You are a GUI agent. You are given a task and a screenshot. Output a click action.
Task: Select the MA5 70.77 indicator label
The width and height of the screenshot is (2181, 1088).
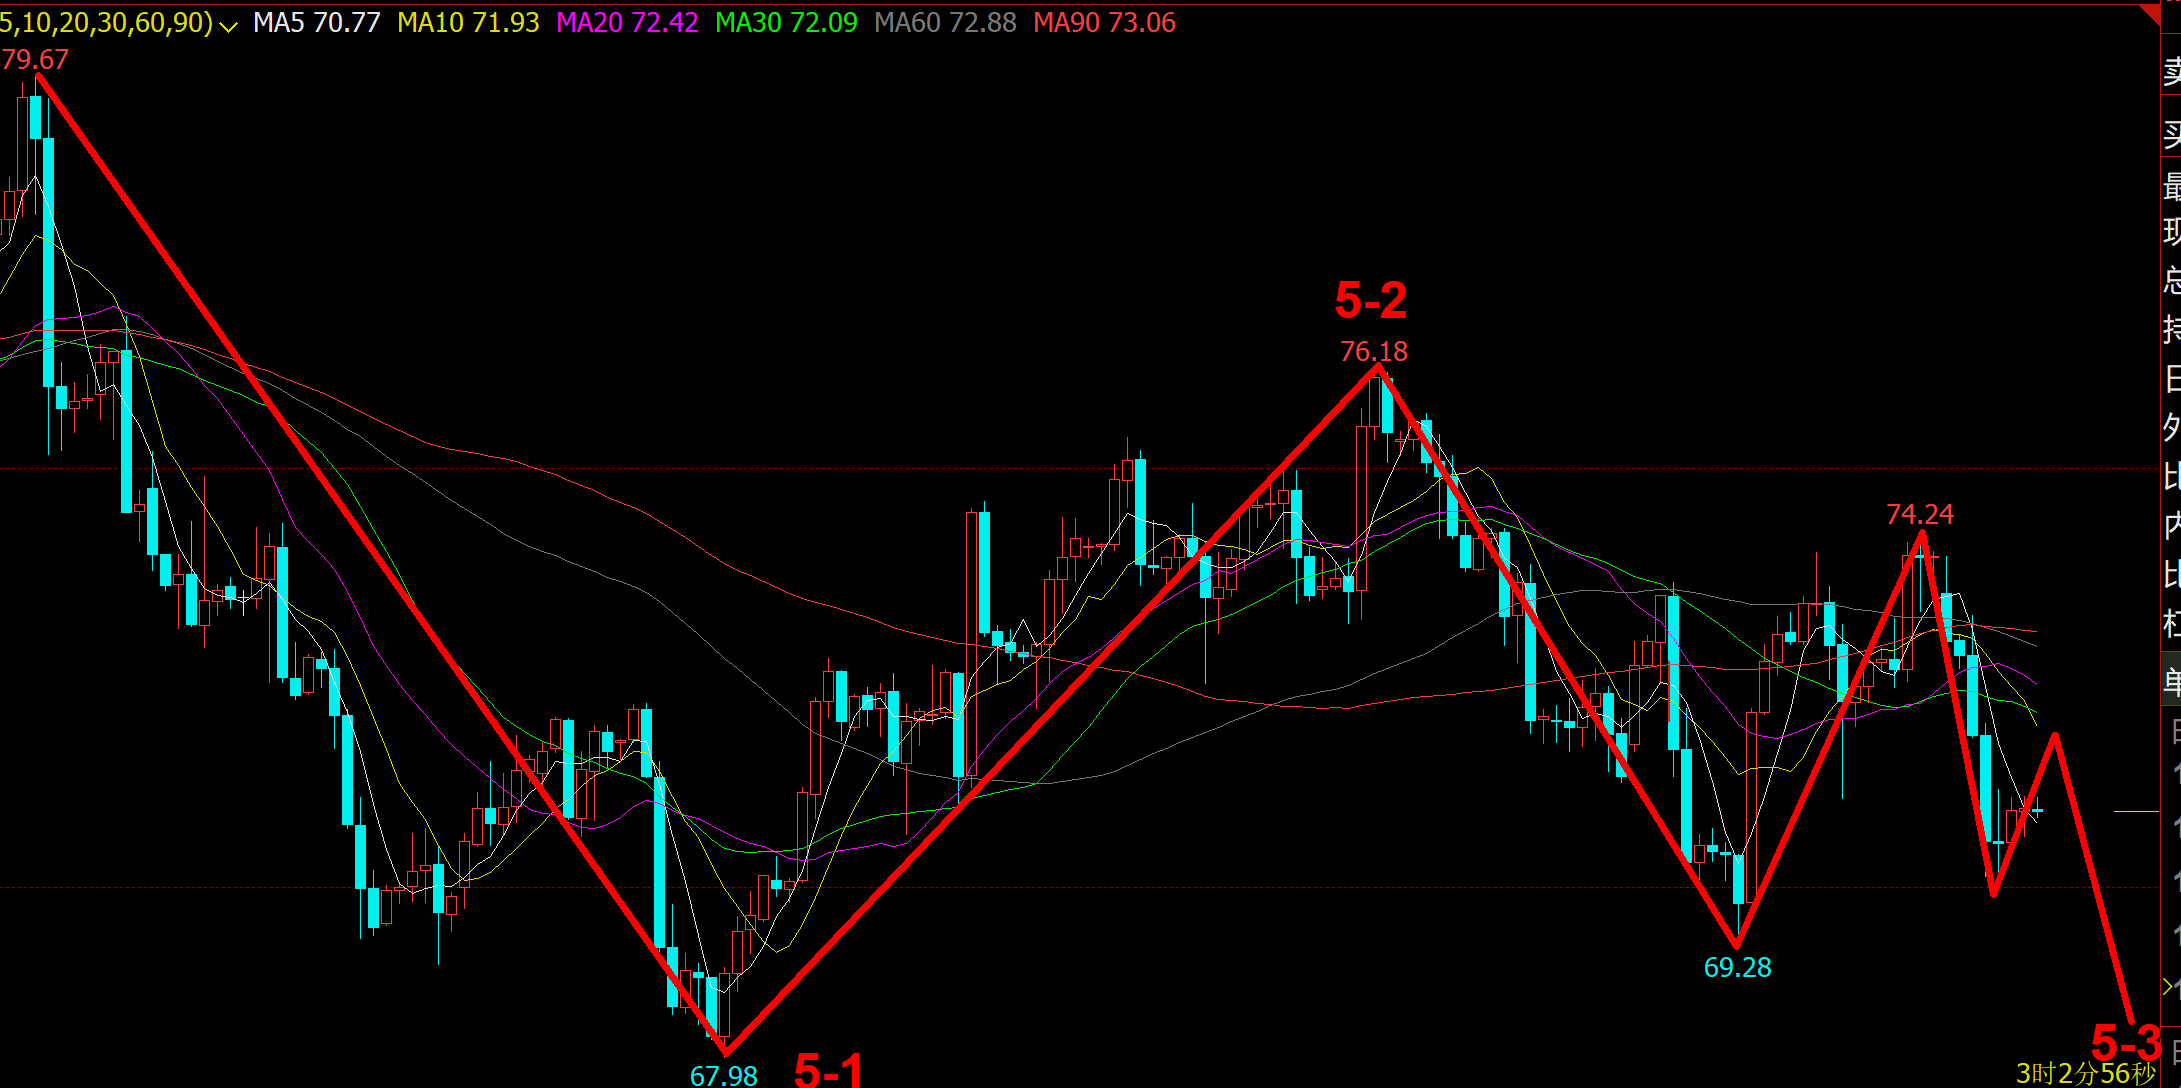coord(317,22)
